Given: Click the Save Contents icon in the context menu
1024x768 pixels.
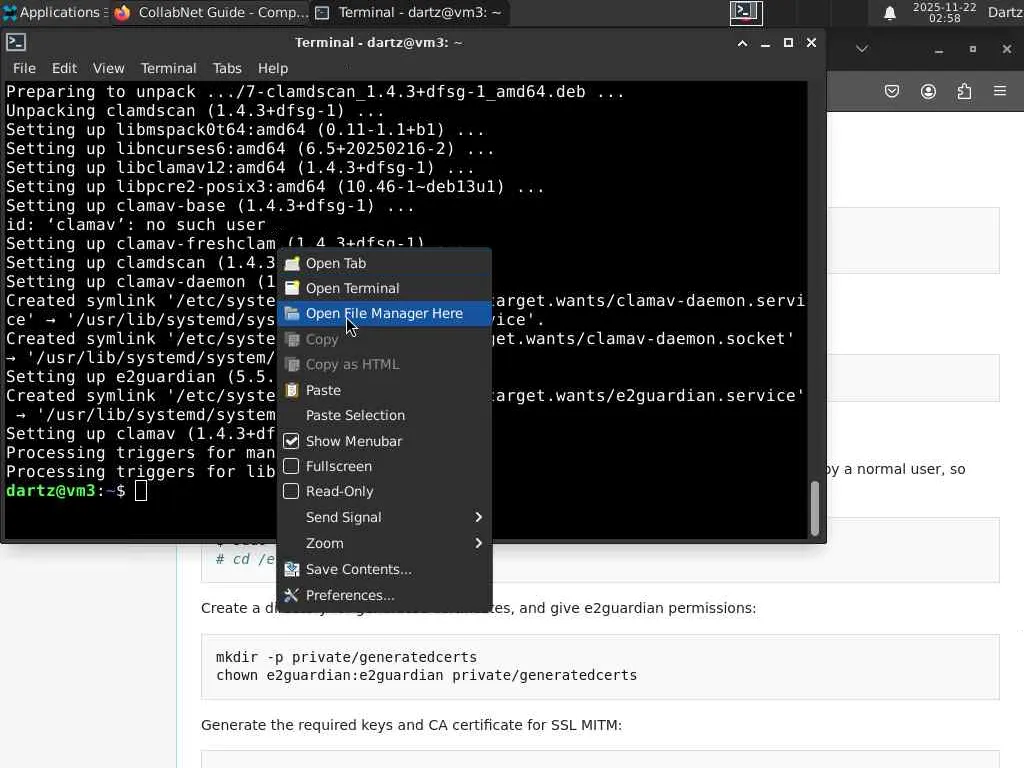Looking at the screenshot, I should pyautogui.click(x=292, y=569).
